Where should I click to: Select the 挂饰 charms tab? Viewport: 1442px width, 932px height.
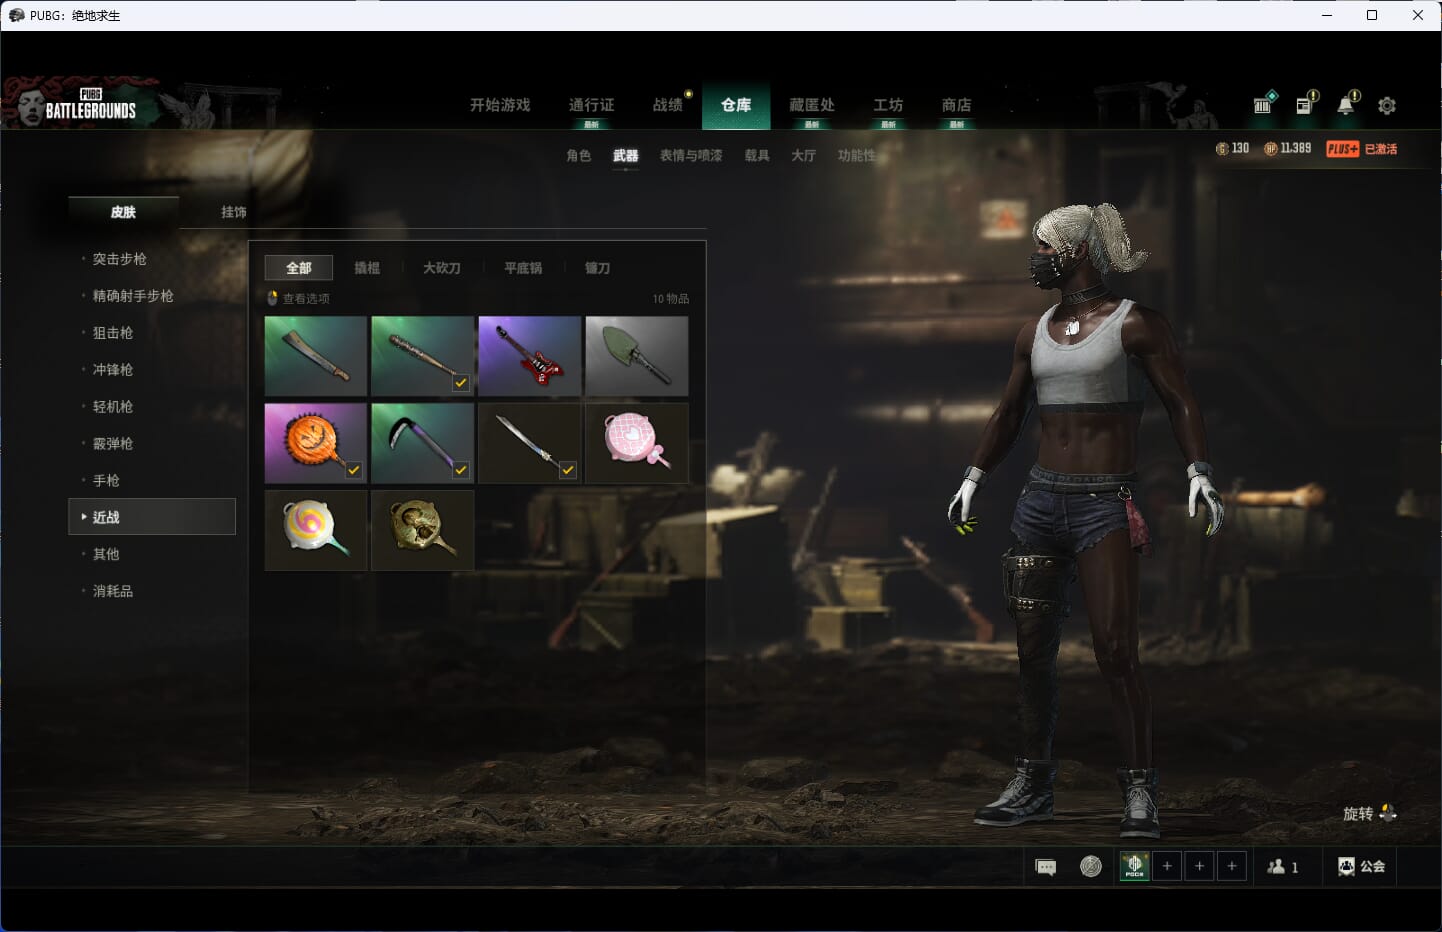click(234, 212)
